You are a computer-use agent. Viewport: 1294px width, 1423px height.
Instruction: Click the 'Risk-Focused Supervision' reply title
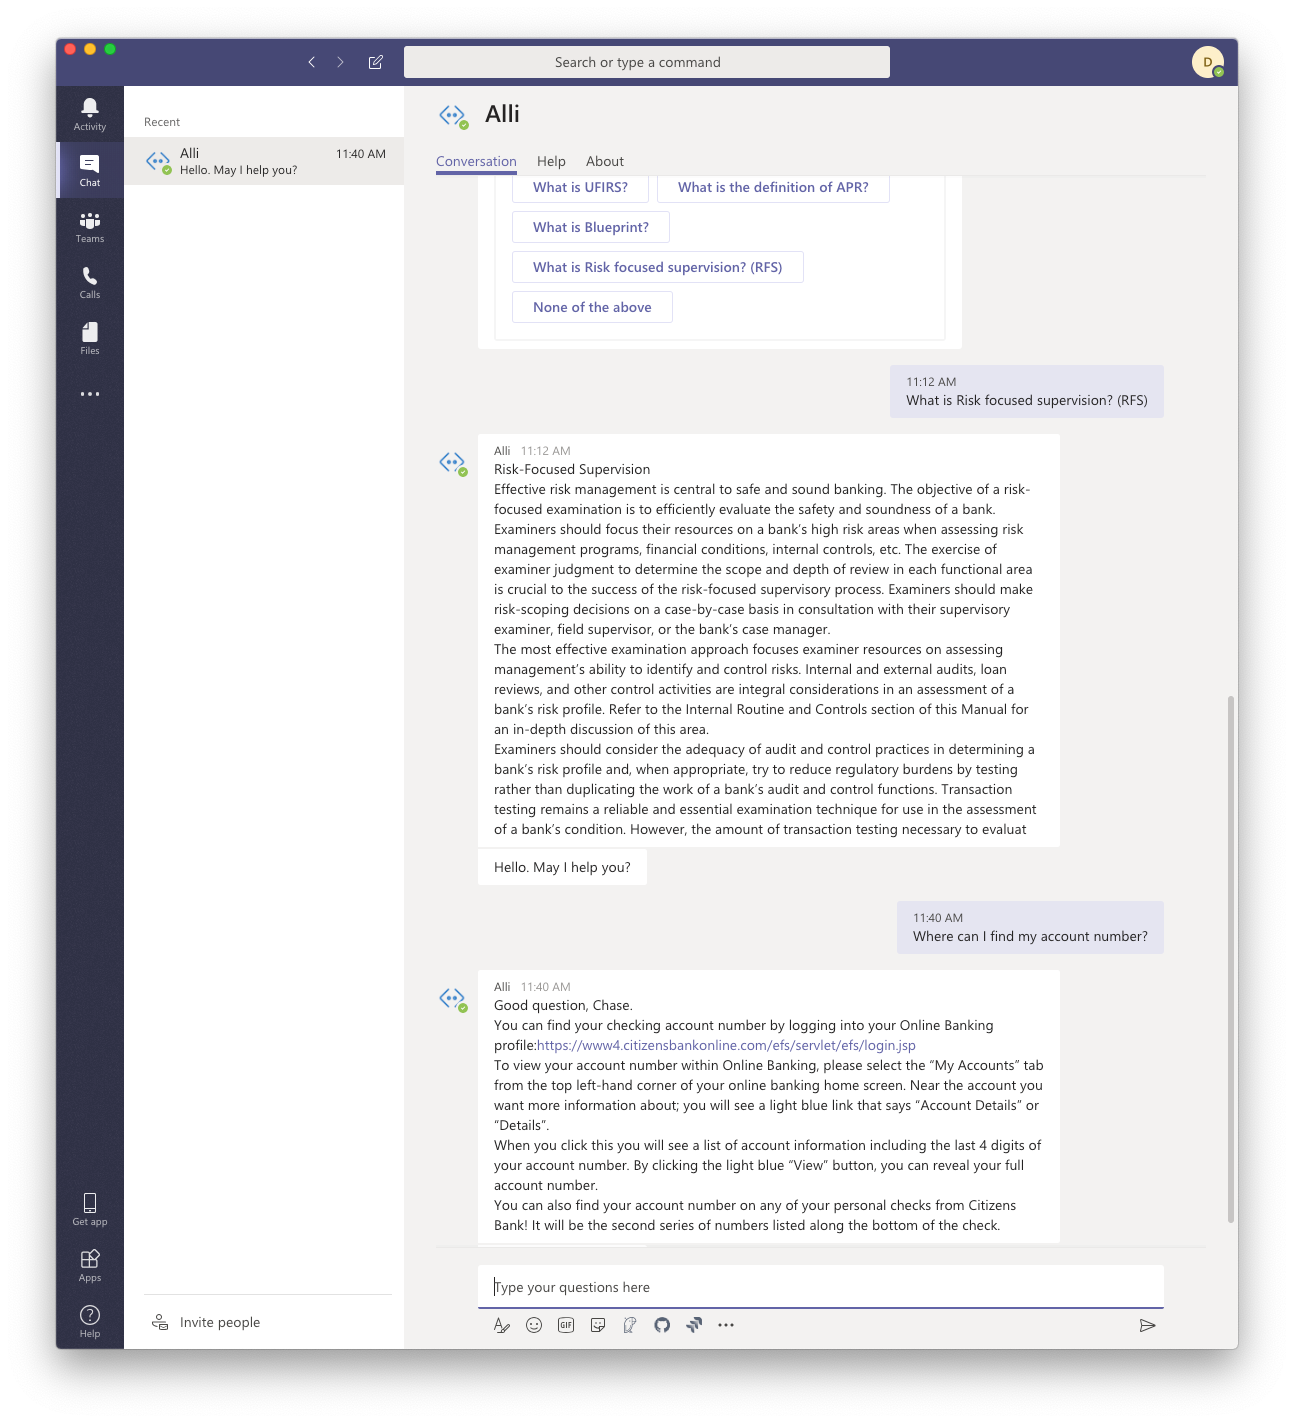point(572,469)
